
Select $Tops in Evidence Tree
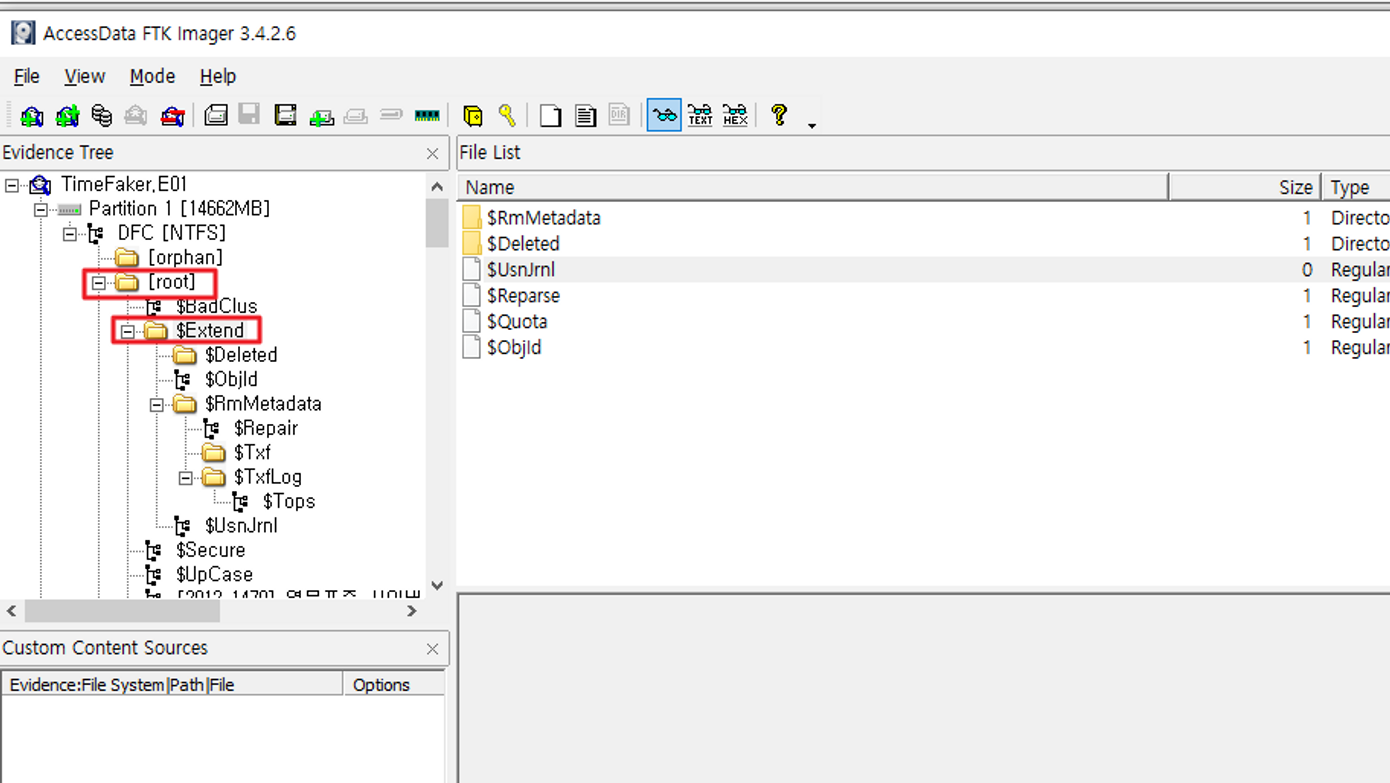[x=289, y=501]
